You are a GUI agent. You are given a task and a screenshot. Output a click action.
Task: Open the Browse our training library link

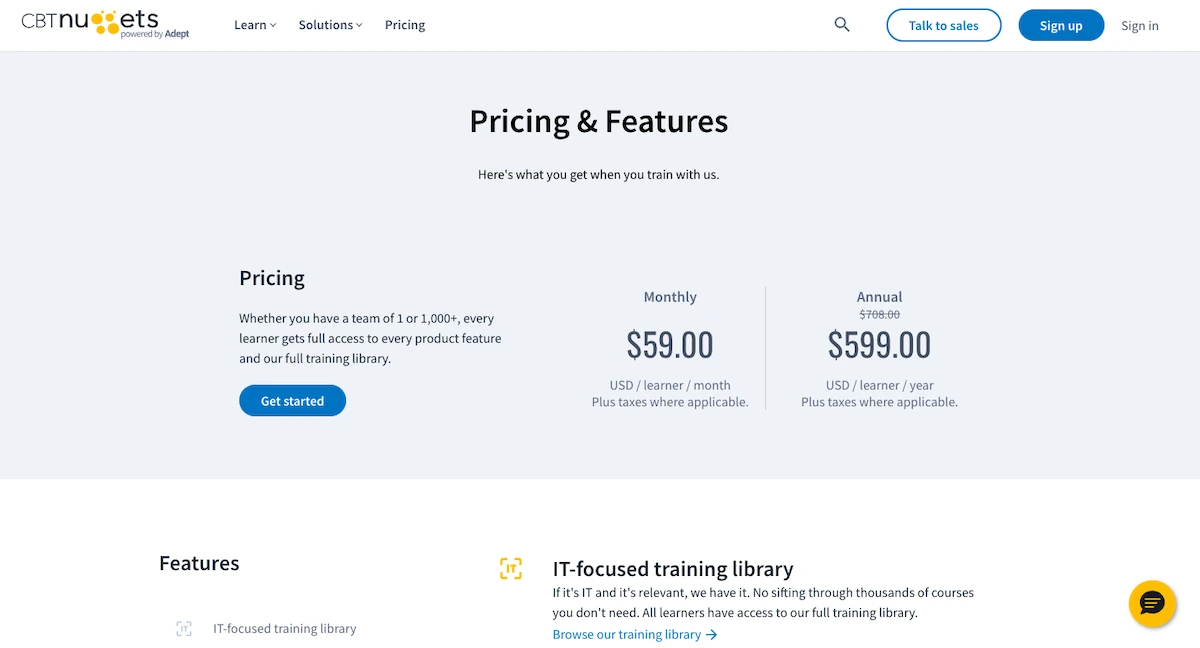627,635
